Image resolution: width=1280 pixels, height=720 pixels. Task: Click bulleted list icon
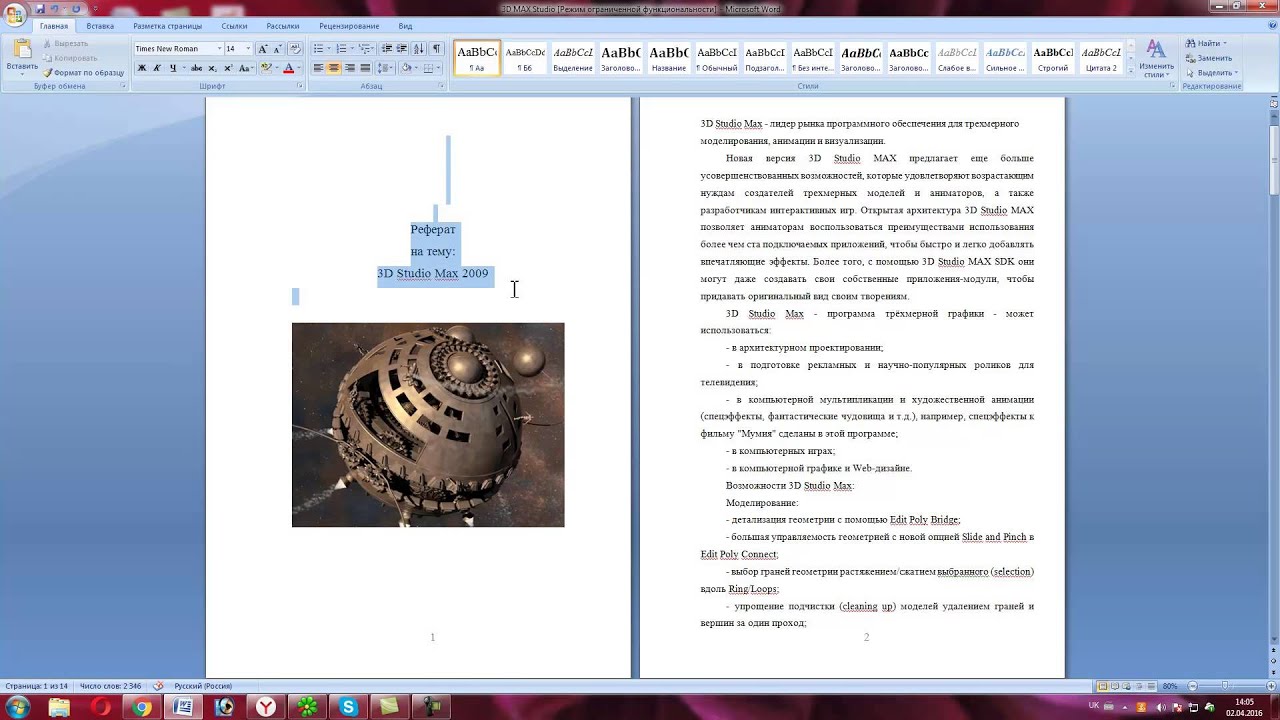[x=319, y=48]
